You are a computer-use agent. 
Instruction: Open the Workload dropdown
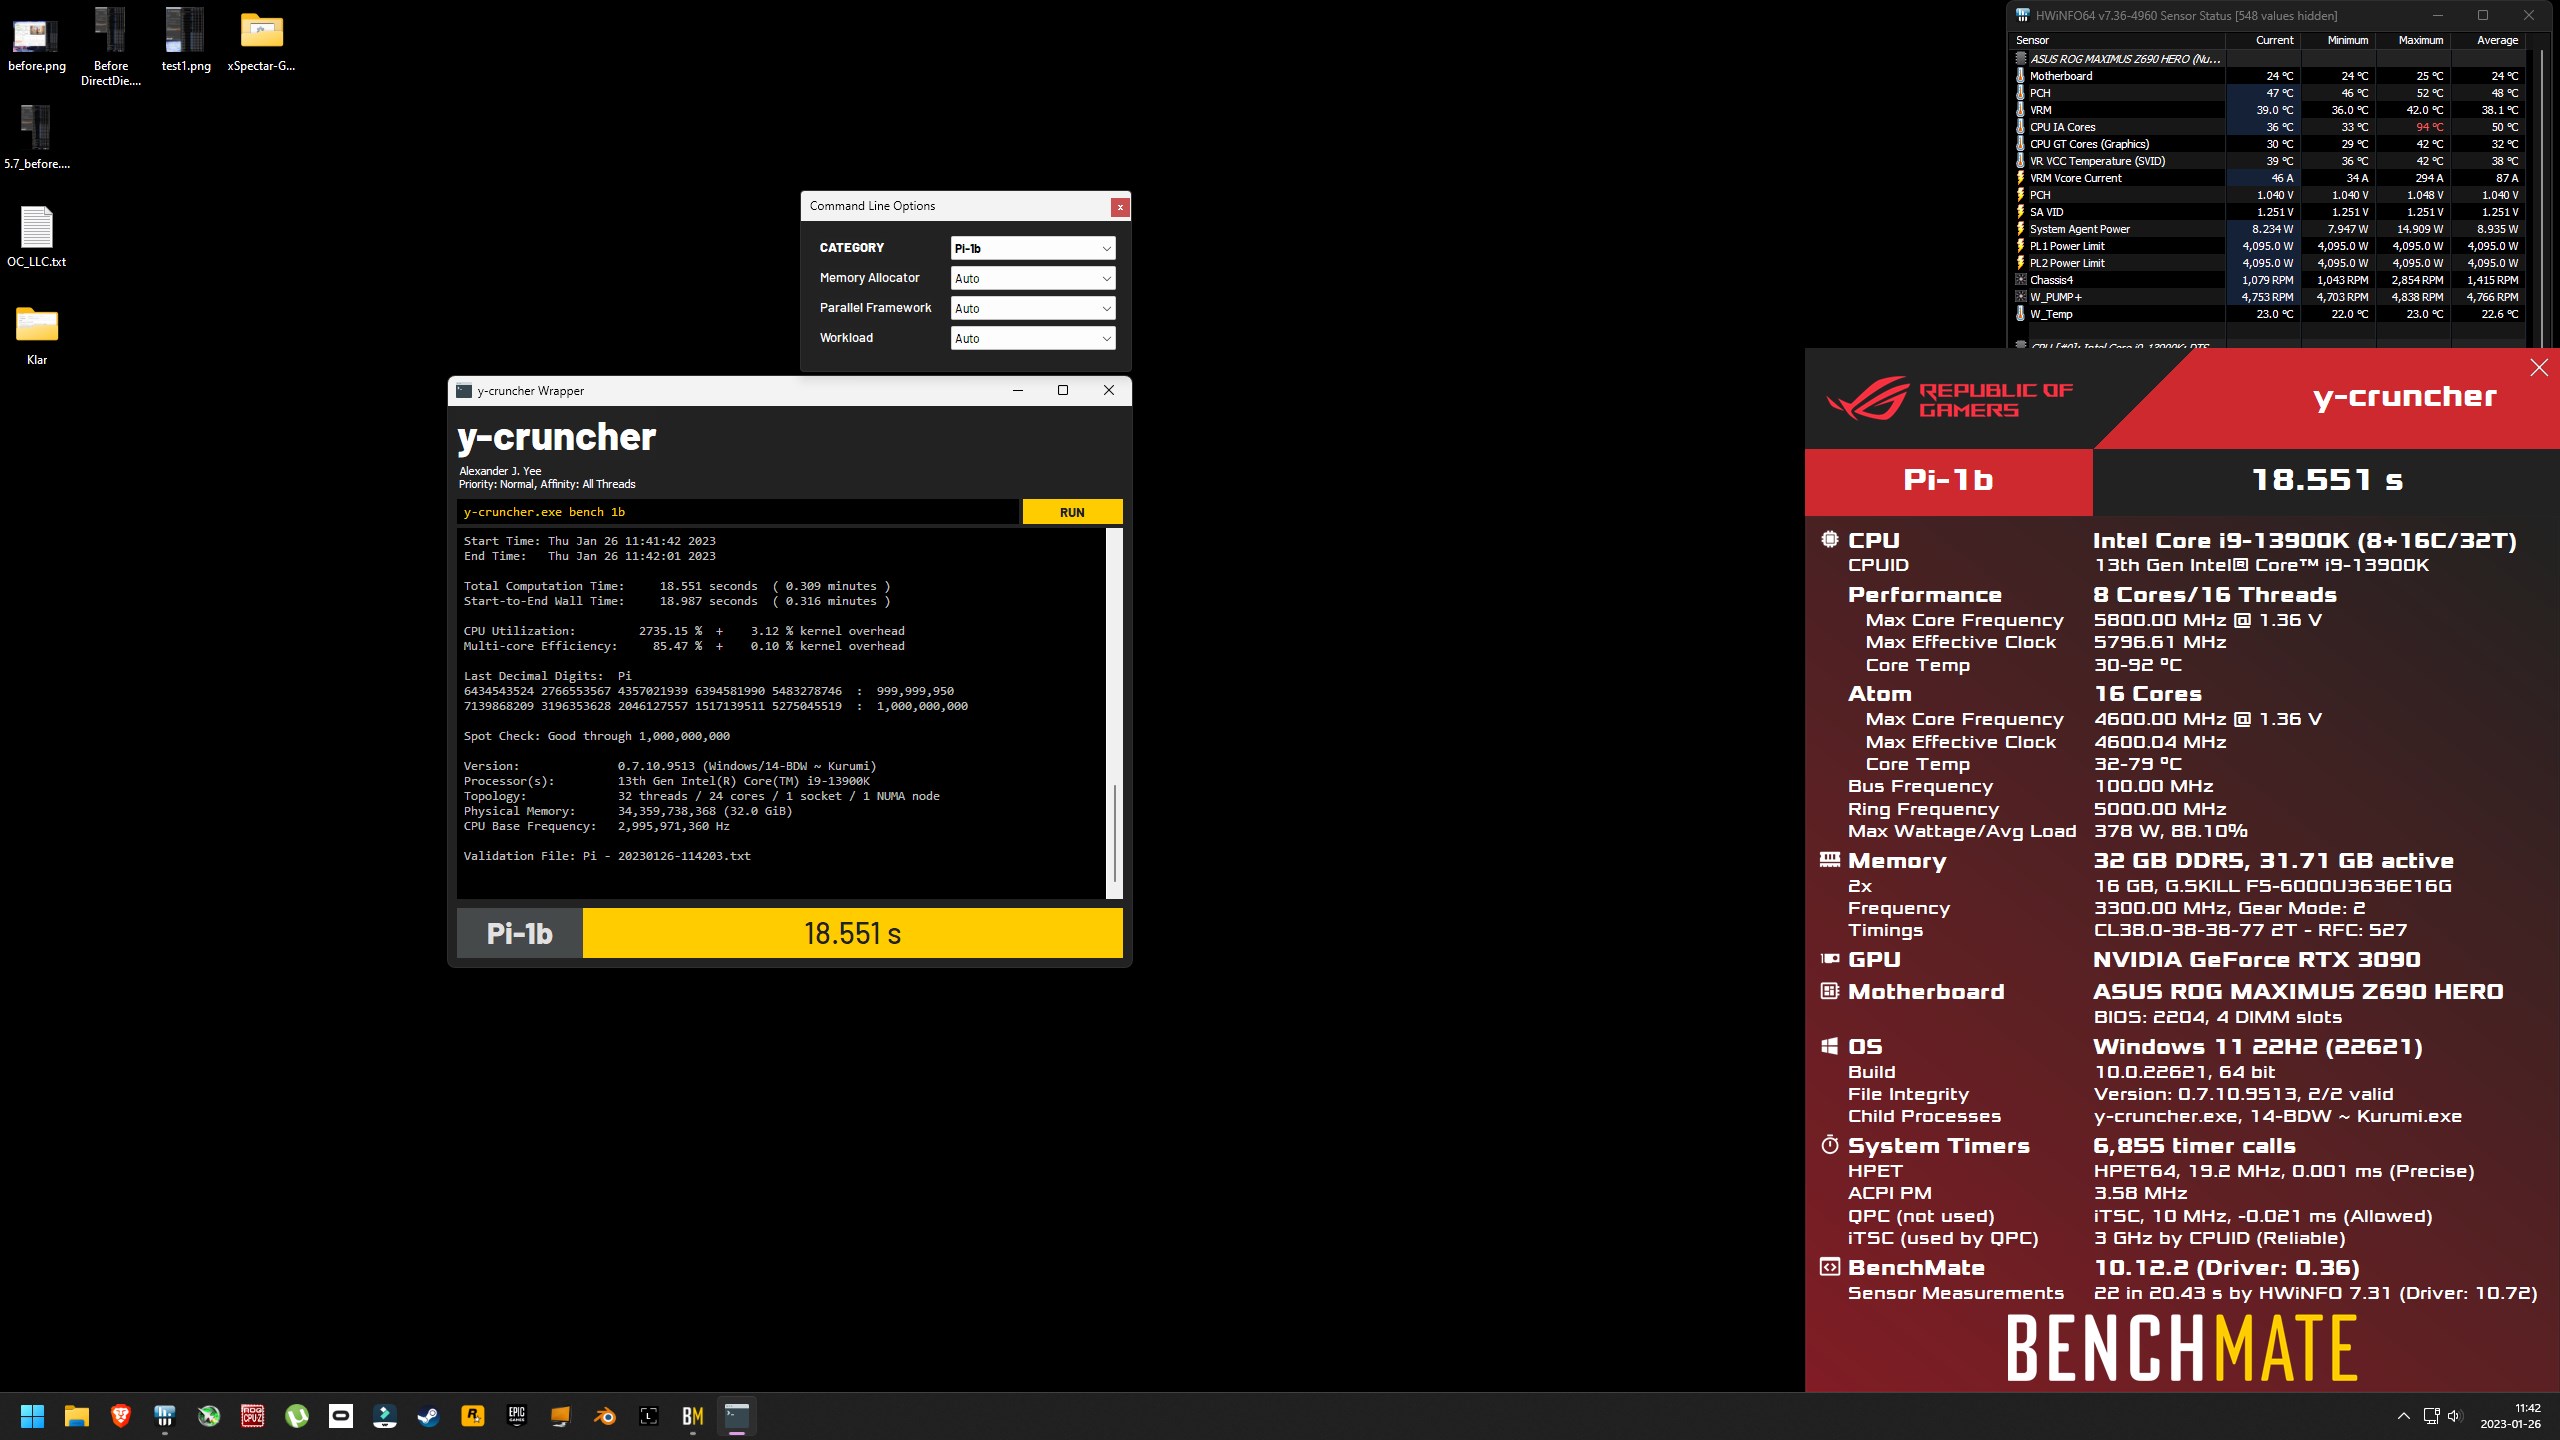1033,338
